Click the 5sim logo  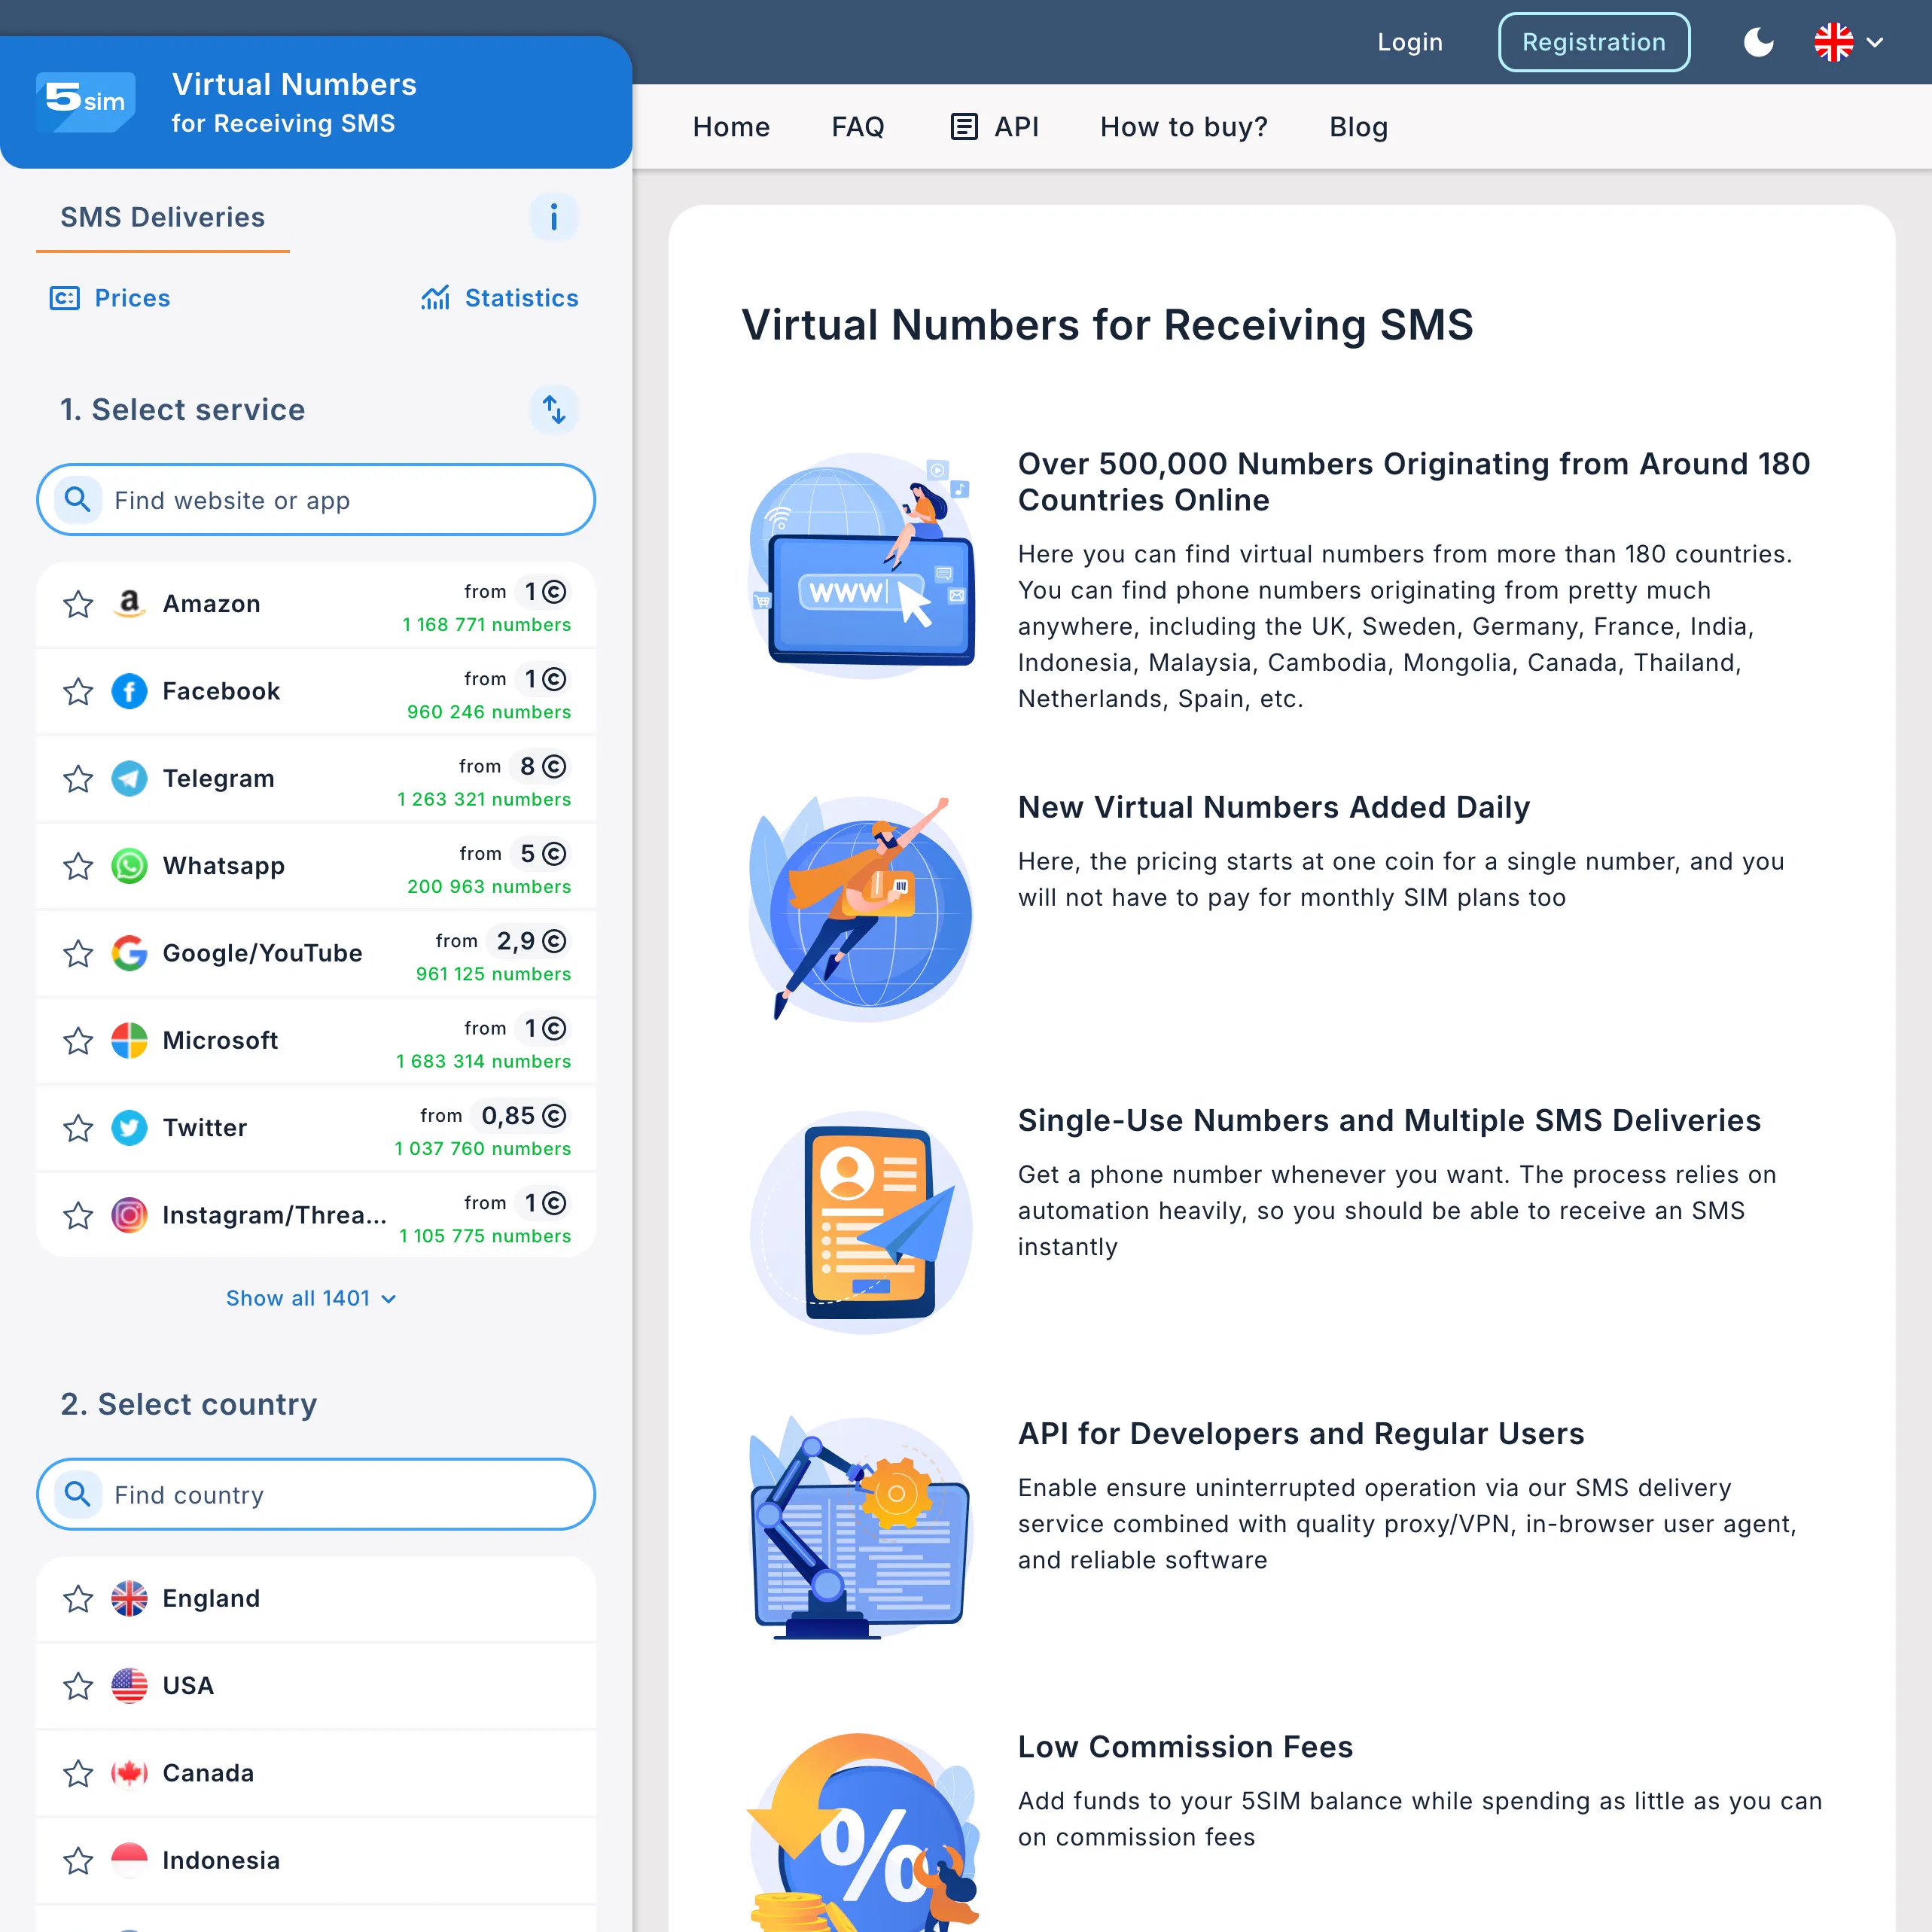click(86, 101)
